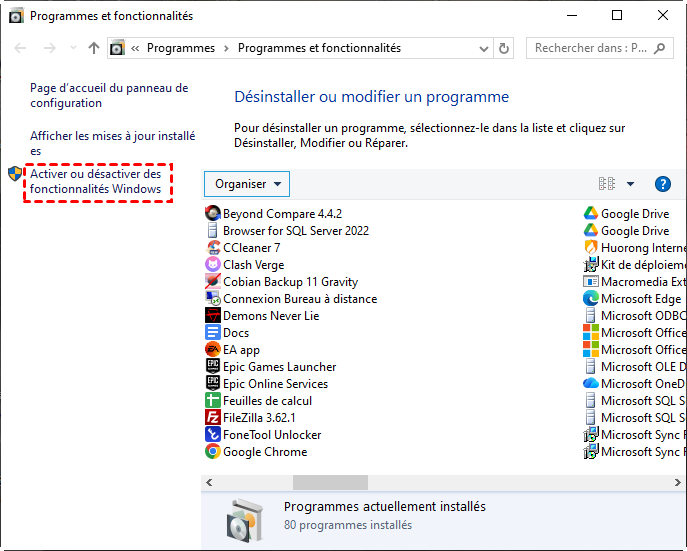
Task: Click the Connexion Bureau à distance icon
Action: coord(212,298)
